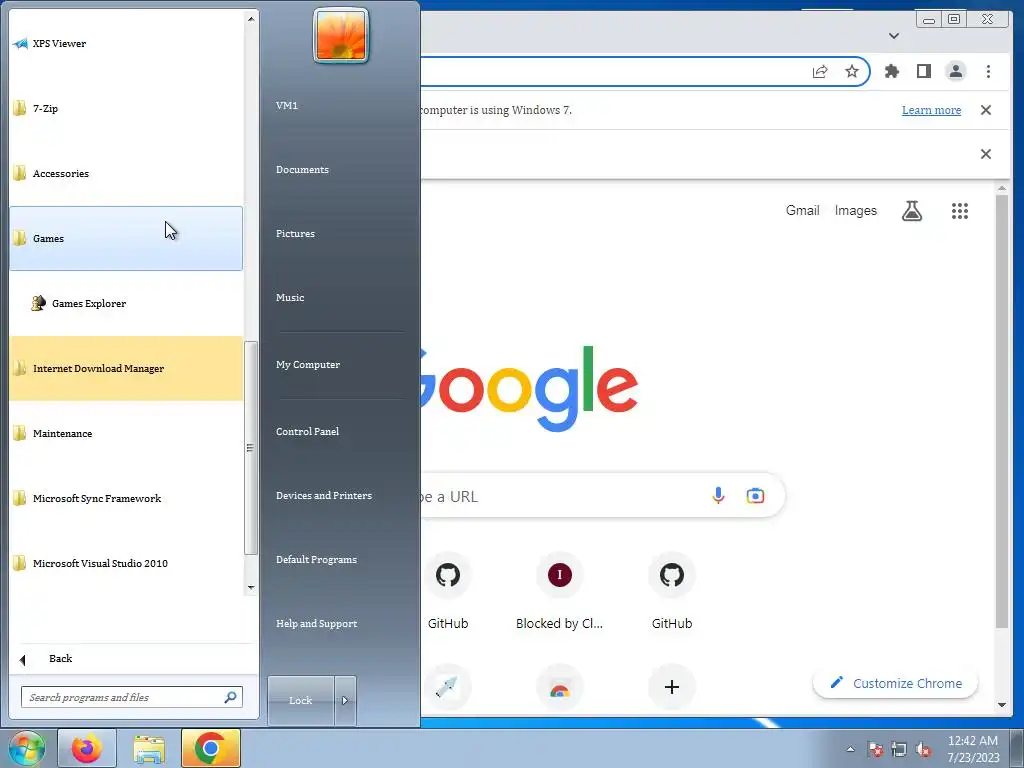Open the Blocked by Cl... shortcut
Screen dimensions: 1024x768
point(560,592)
